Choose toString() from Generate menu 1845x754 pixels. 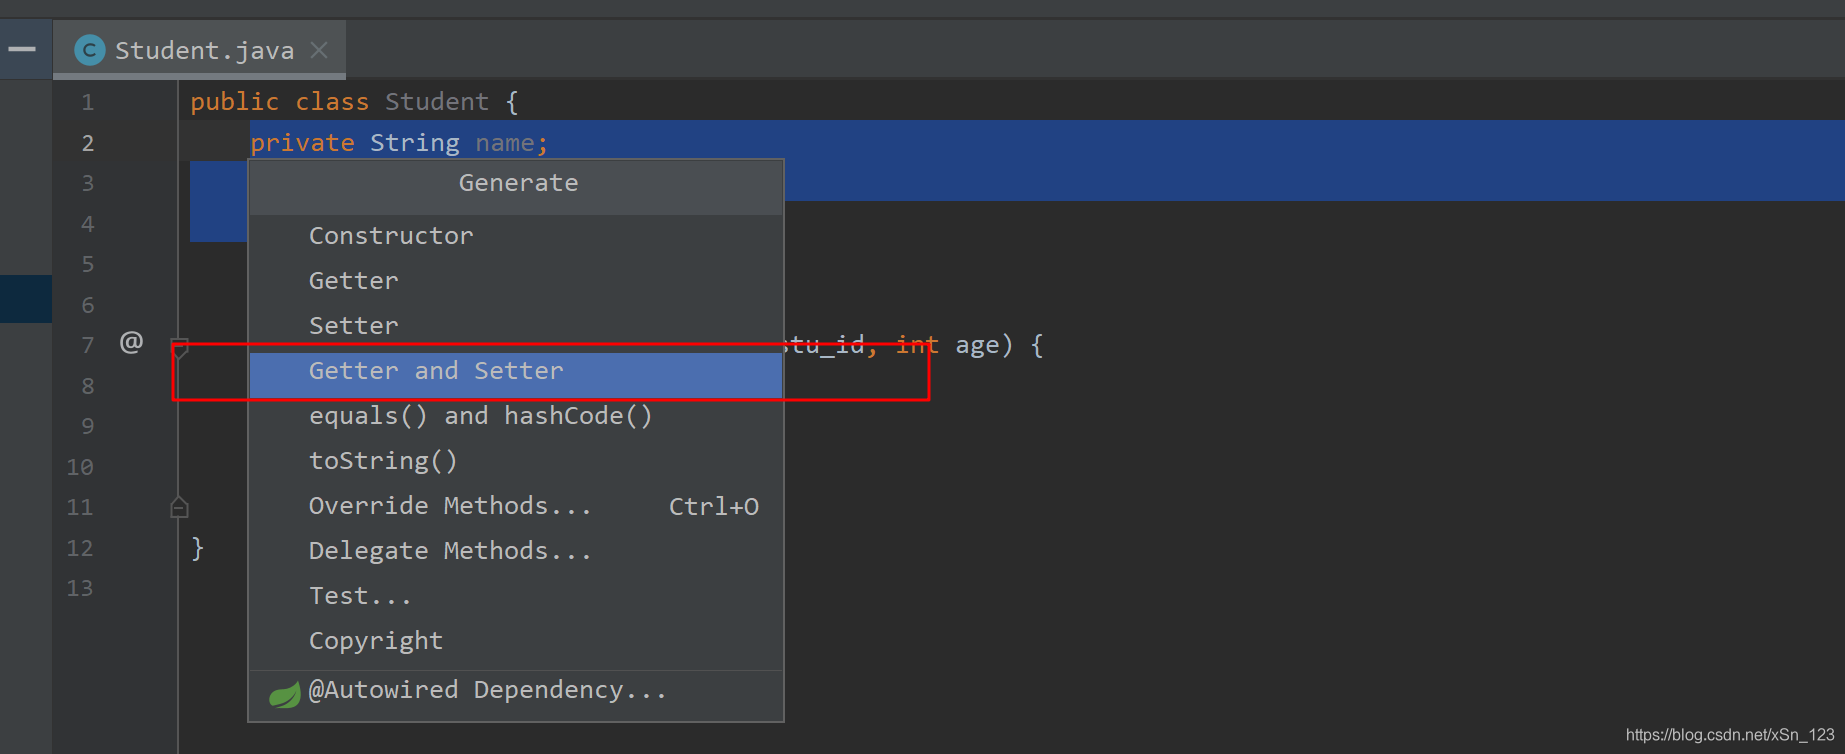pyautogui.click(x=516, y=461)
